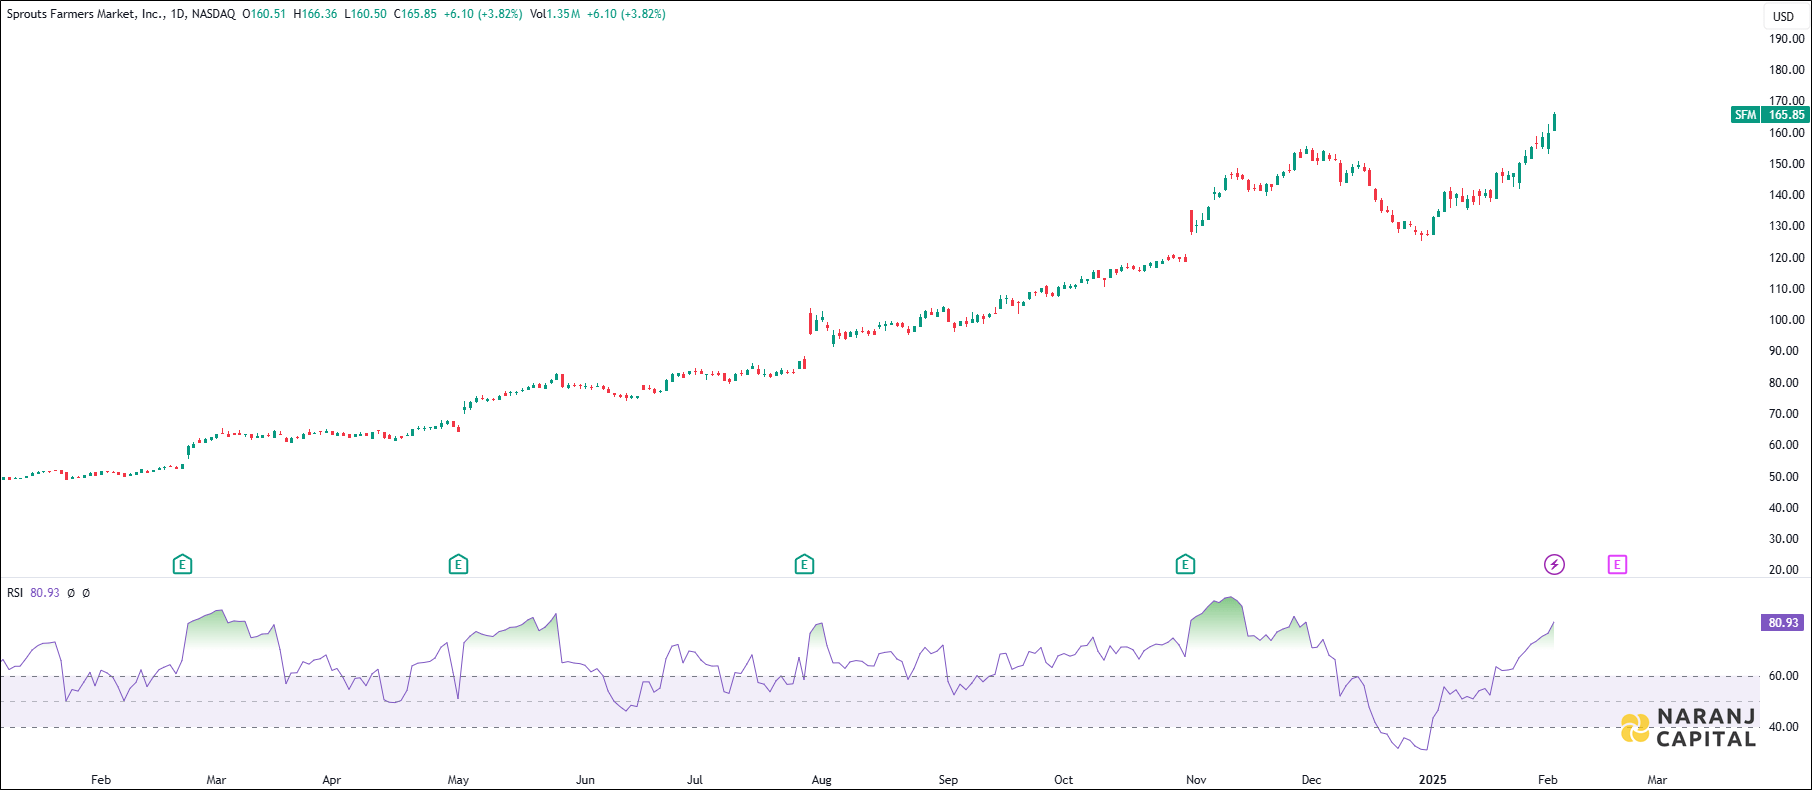
Task: Click the Dec label on time axis
Action: point(1311,780)
